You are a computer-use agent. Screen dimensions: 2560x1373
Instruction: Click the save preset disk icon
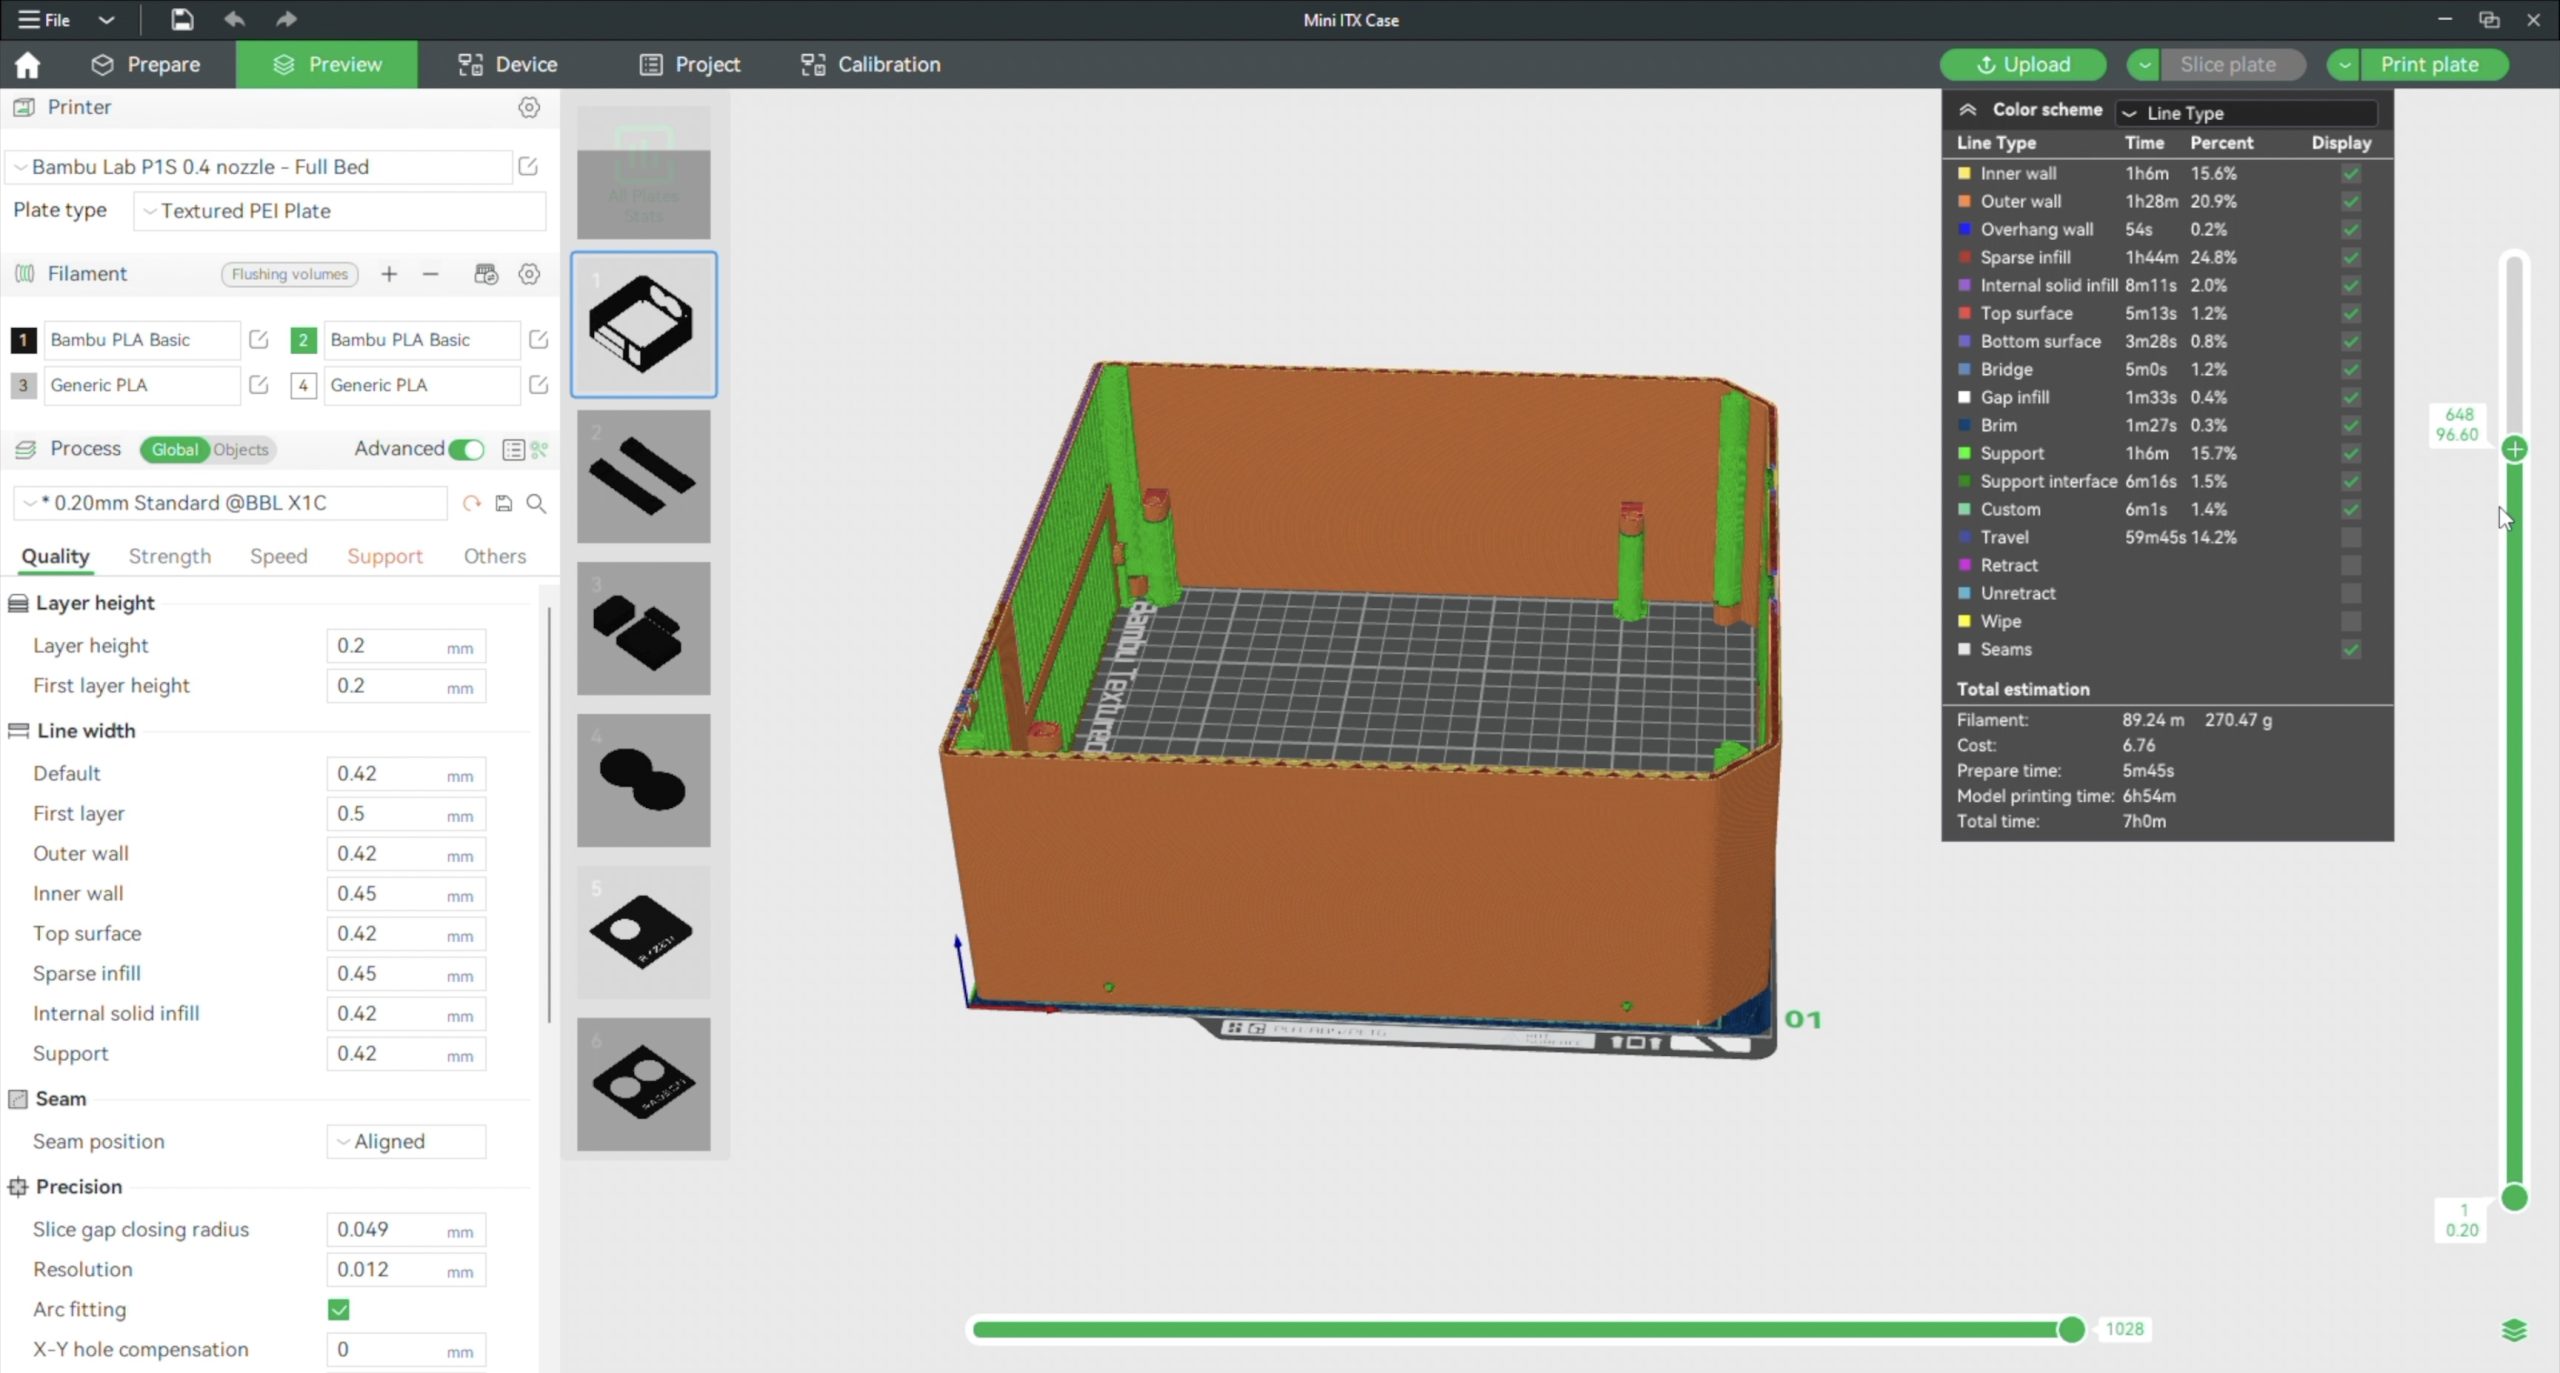click(x=504, y=503)
